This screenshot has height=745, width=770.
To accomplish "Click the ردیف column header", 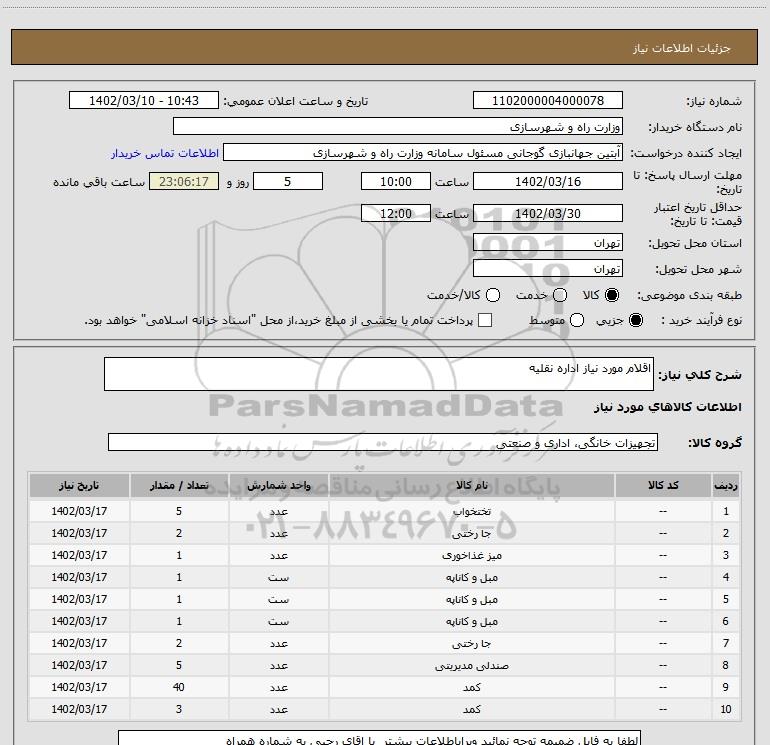I will (726, 486).
